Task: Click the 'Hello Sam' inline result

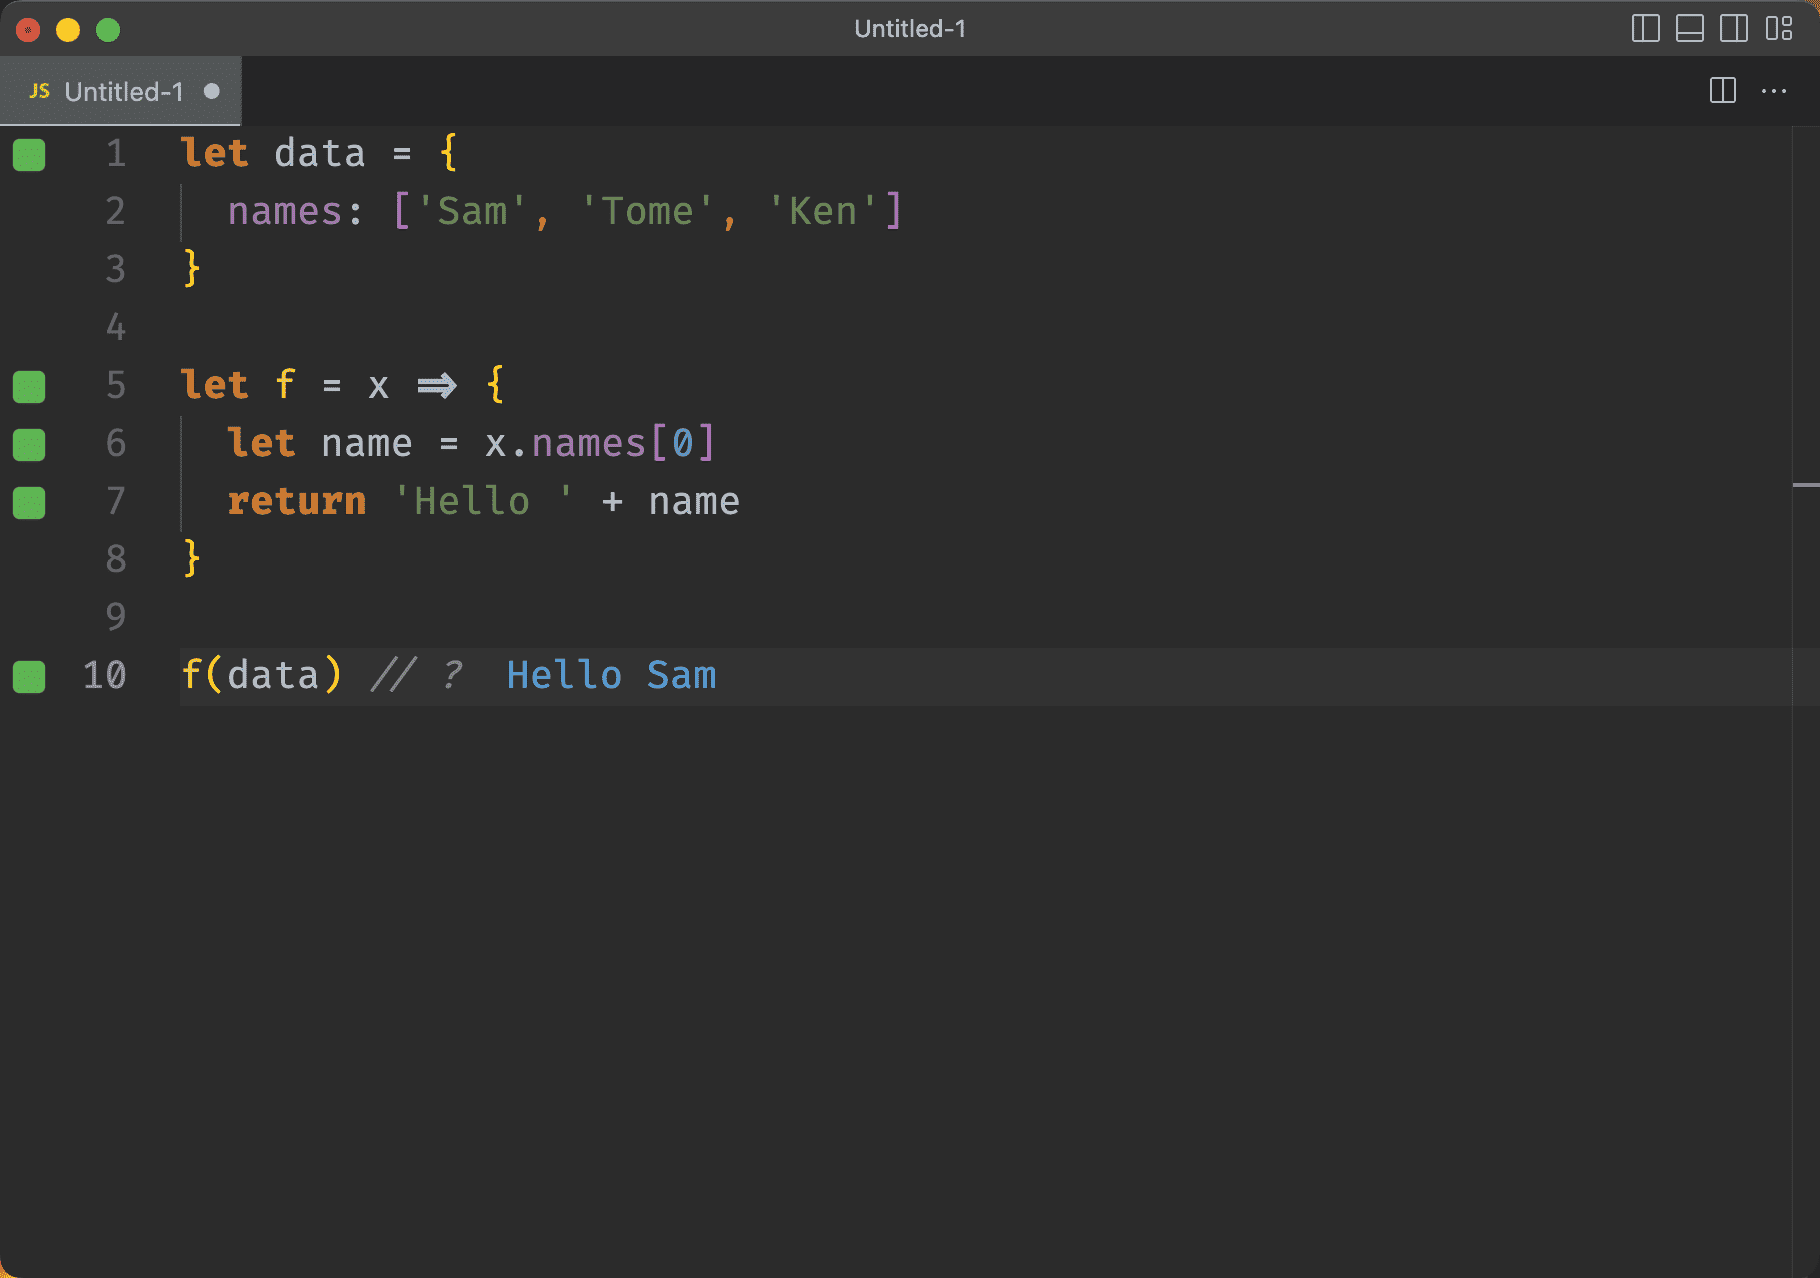Action: pos(611,675)
